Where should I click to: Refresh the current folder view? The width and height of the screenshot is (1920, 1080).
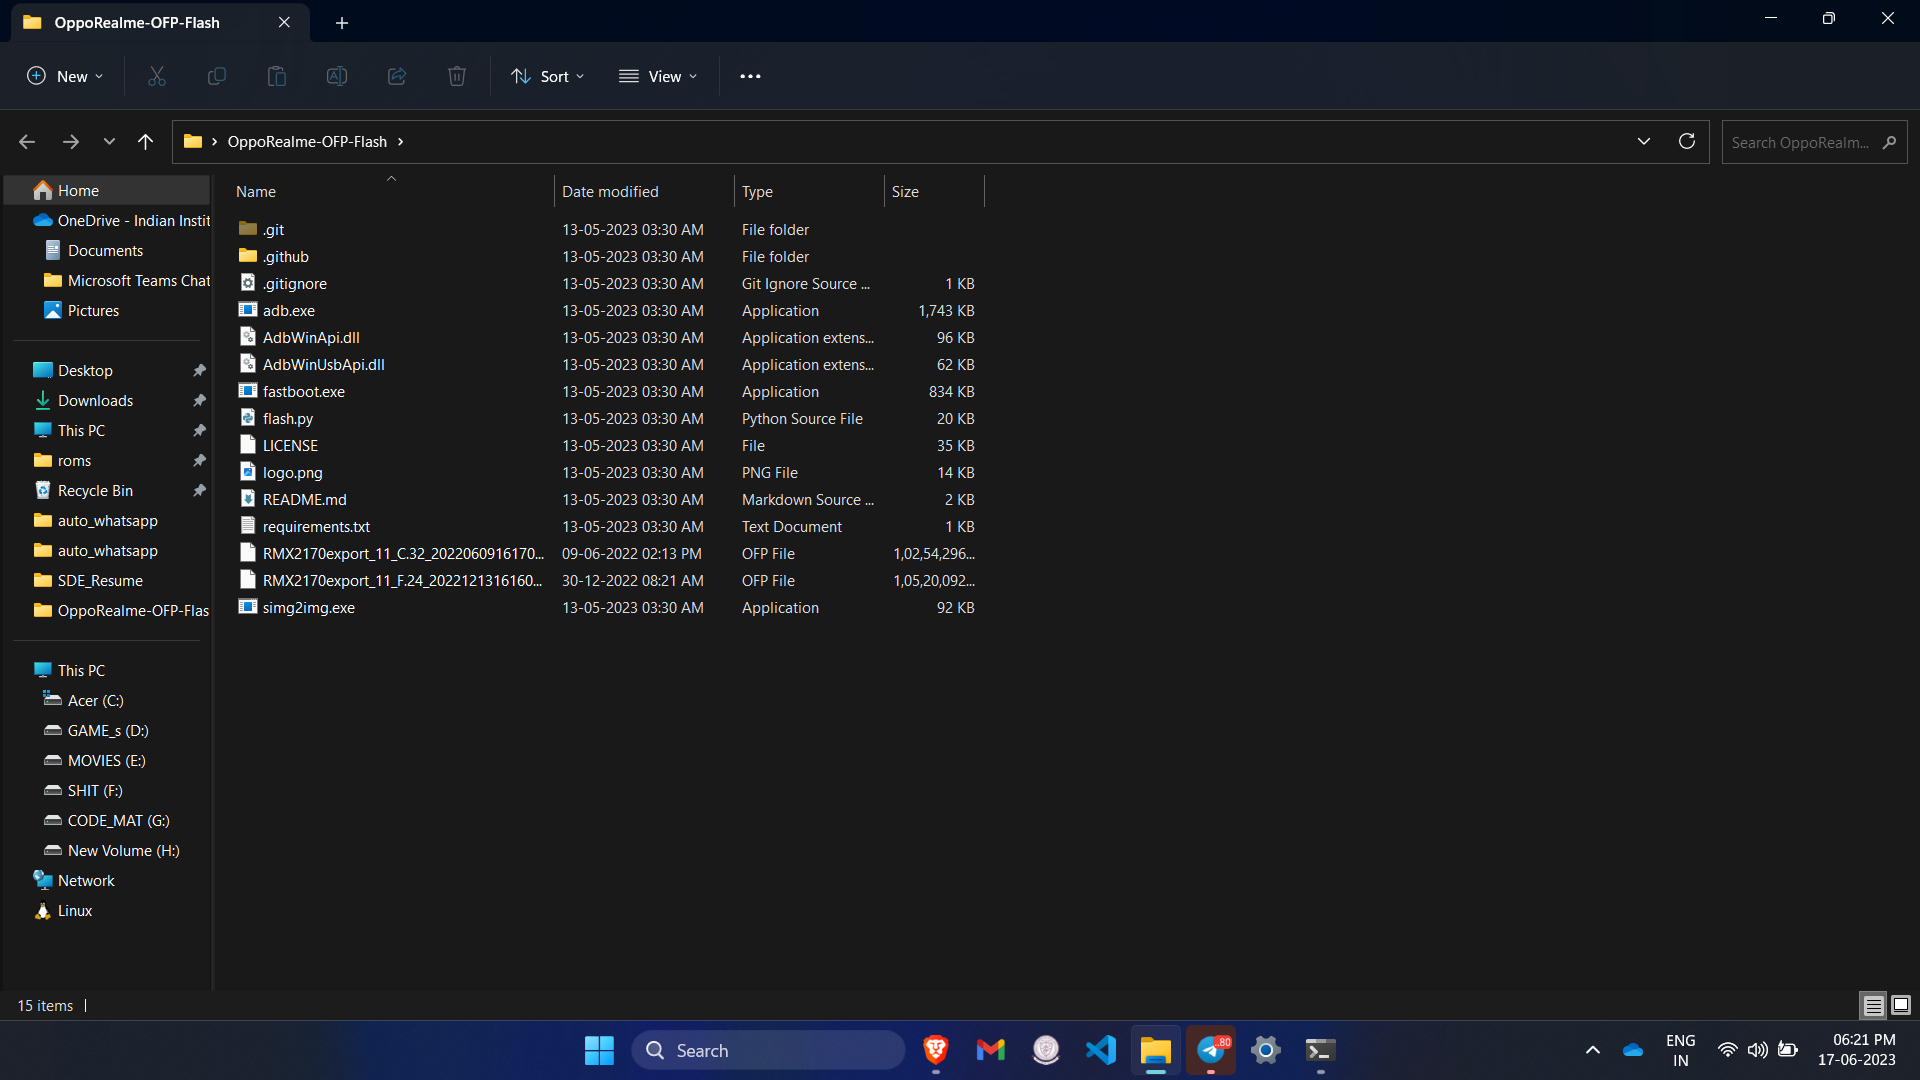point(1686,141)
